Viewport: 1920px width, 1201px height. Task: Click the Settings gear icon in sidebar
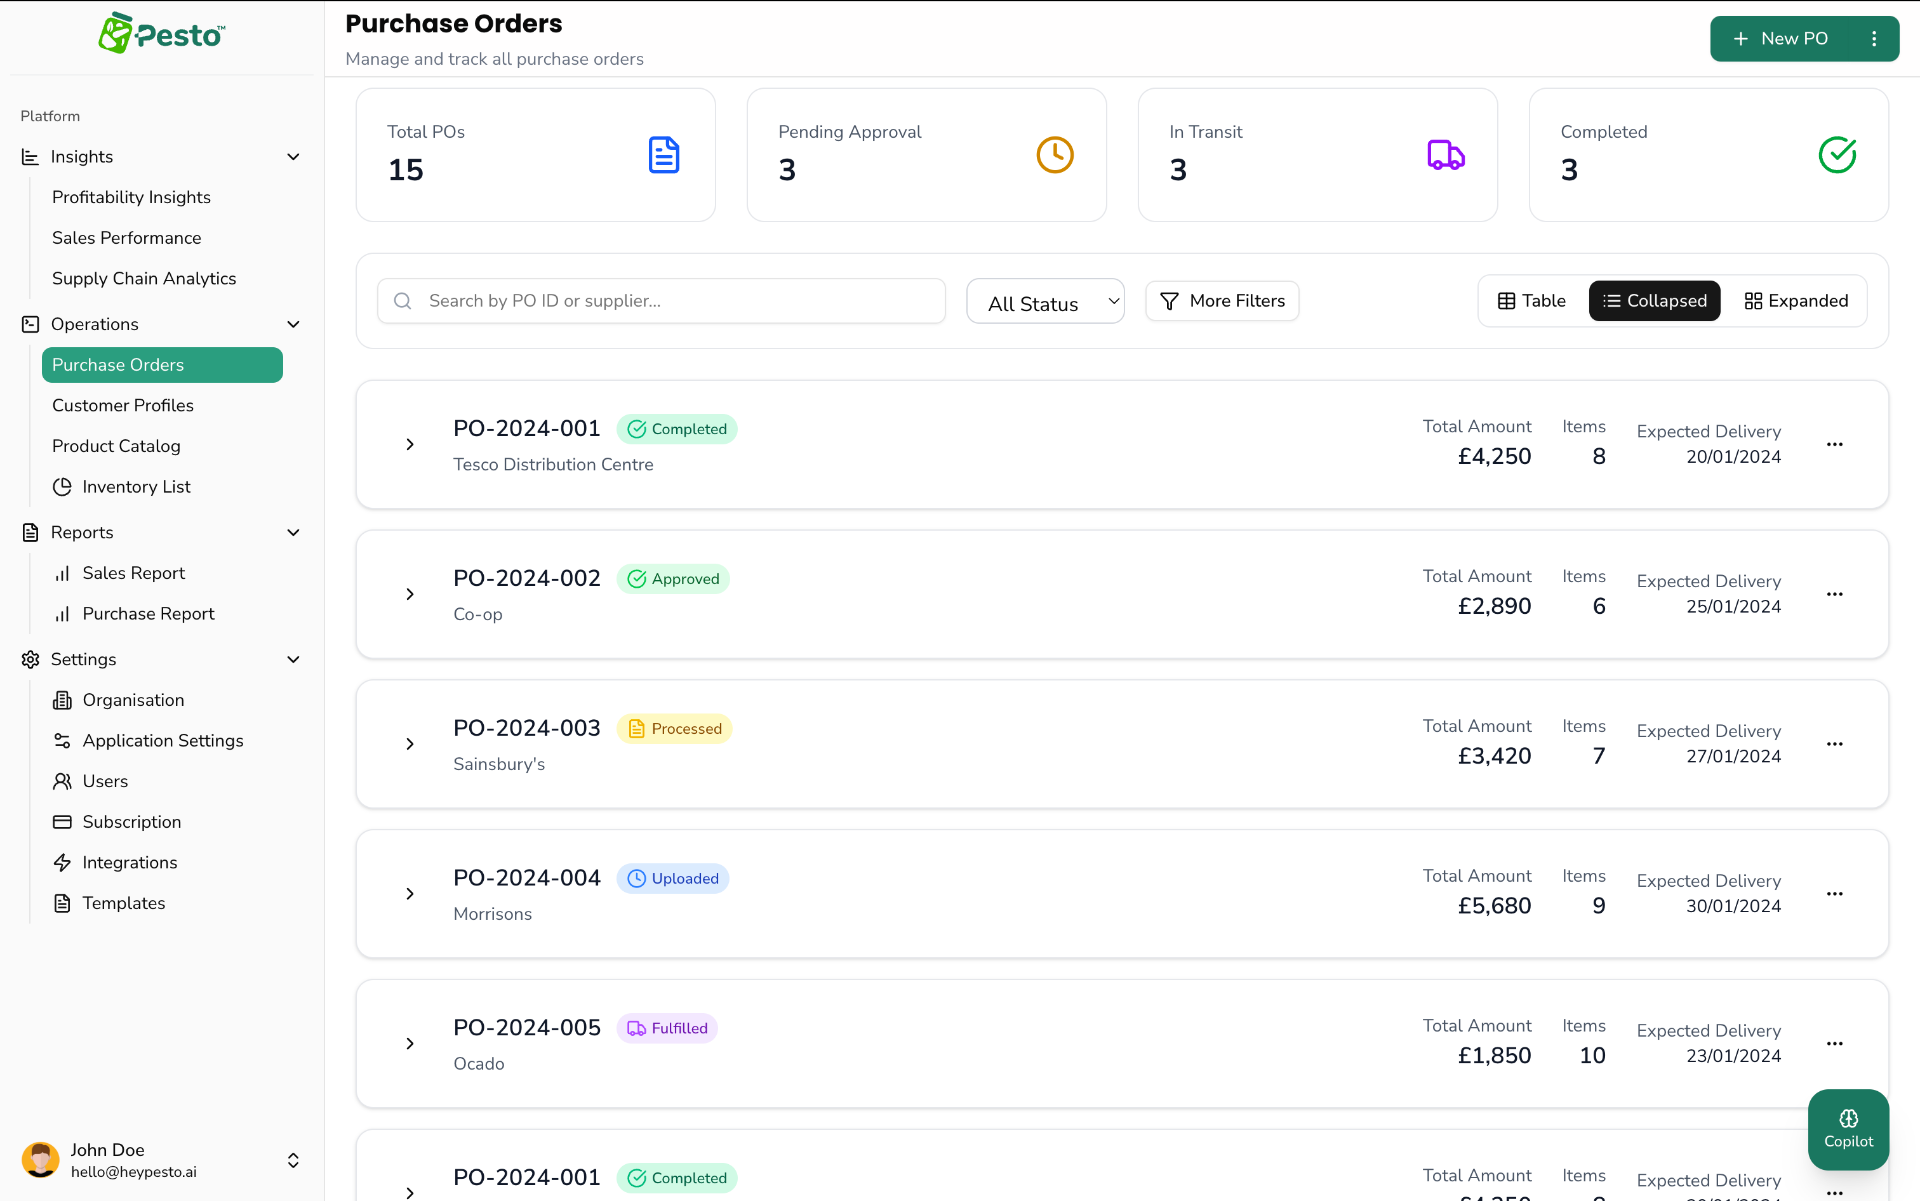tap(29, 659)
